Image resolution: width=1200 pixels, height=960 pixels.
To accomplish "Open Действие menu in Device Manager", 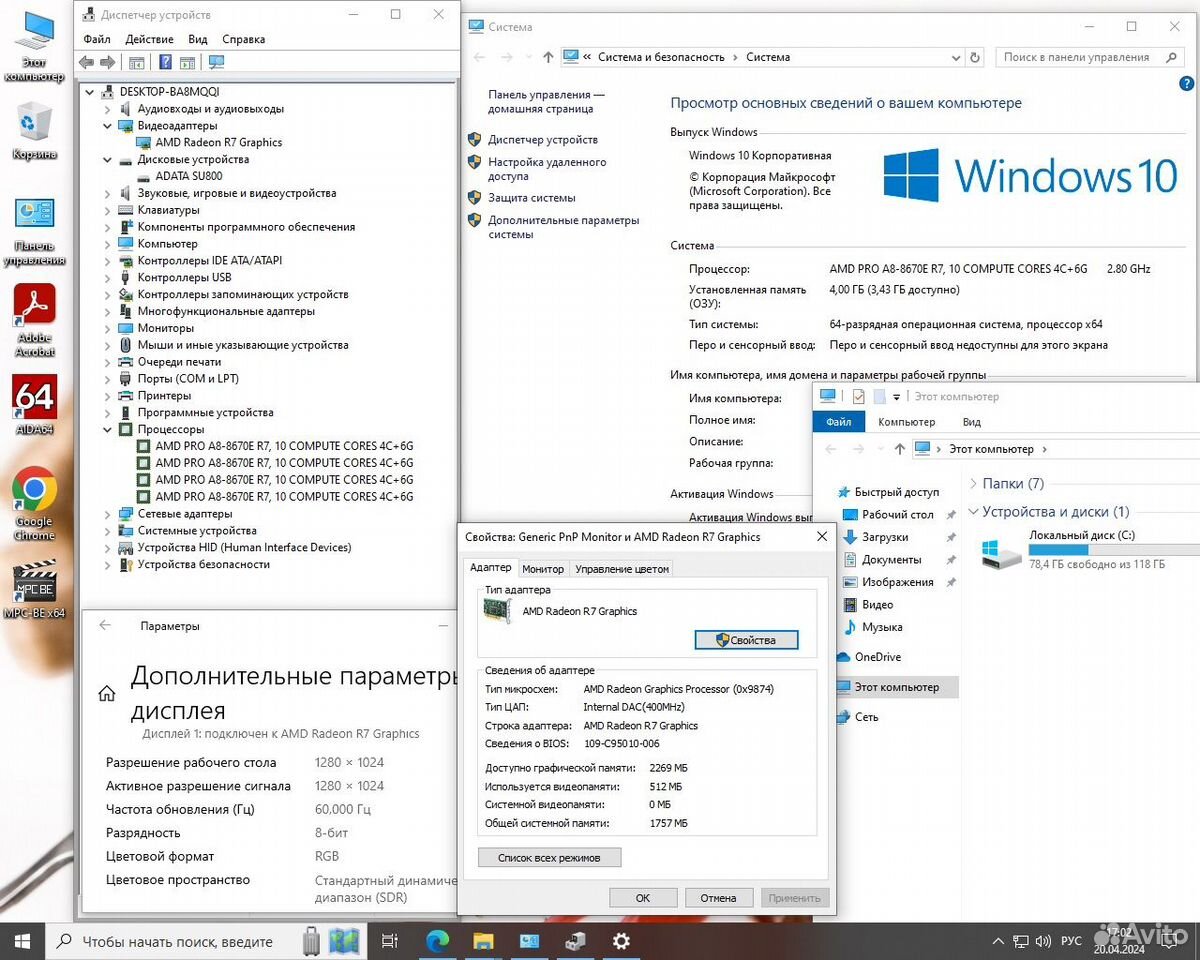I will point(149,39).
